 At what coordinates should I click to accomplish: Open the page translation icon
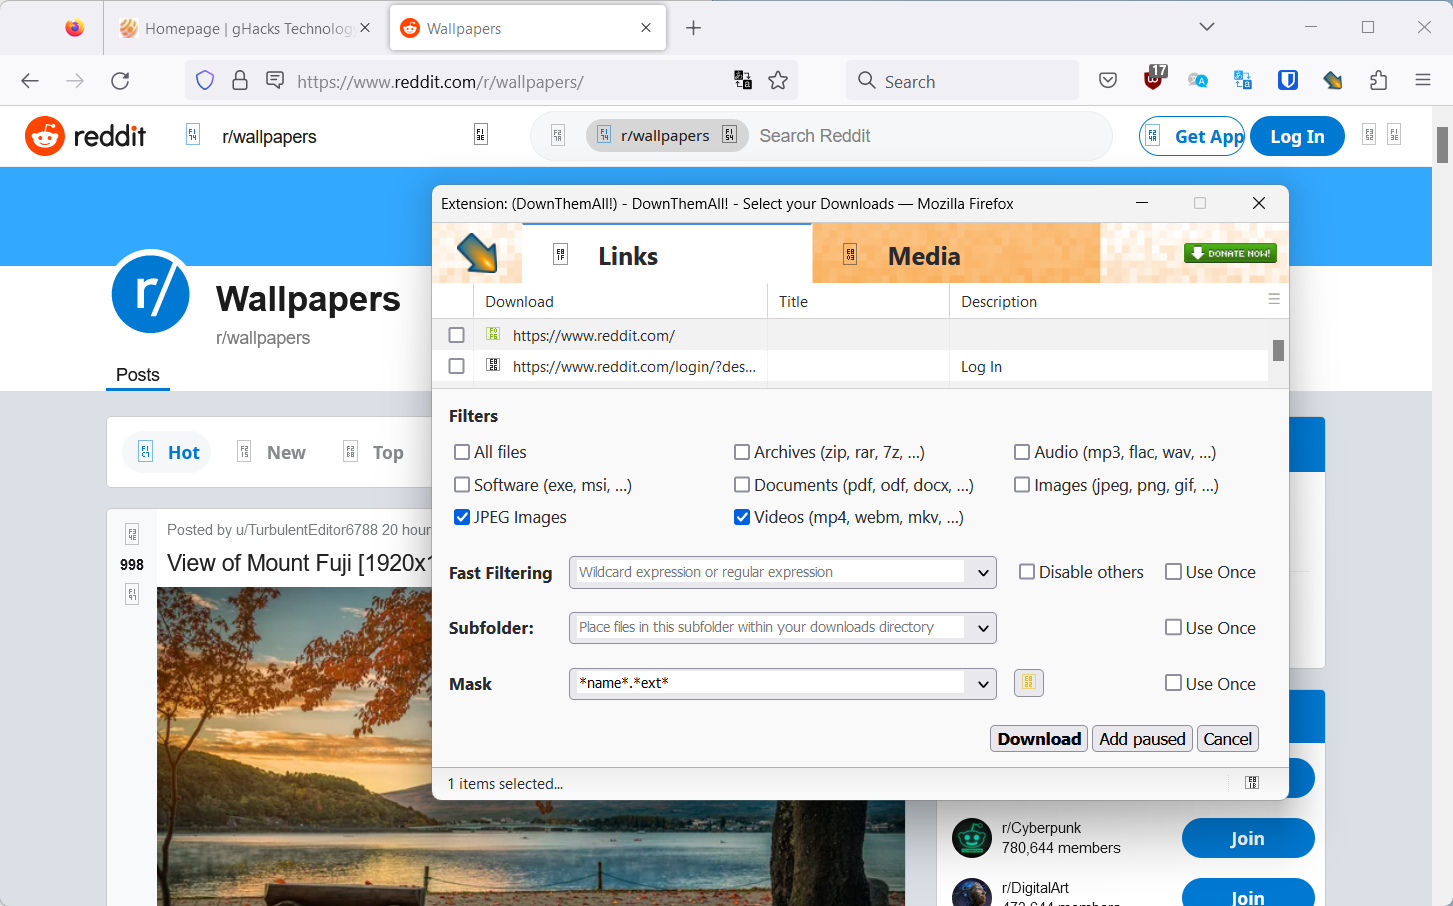click(x=743, y=80)
